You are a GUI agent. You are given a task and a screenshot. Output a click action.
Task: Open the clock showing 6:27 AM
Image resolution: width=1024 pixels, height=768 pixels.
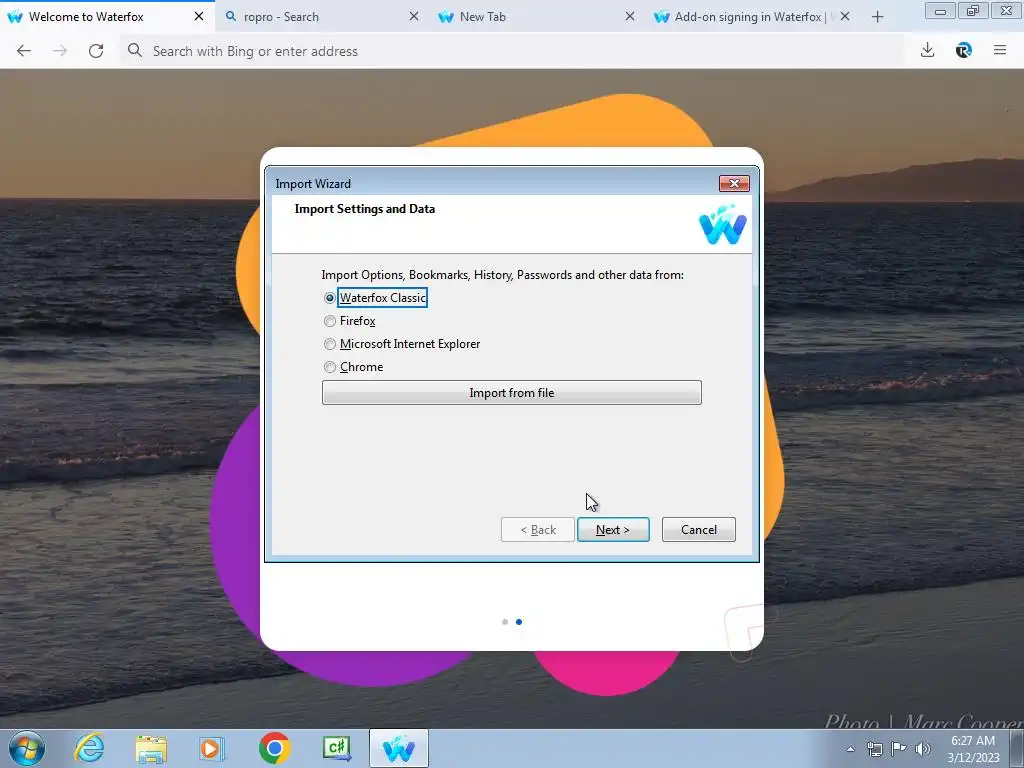pyautogui.click(x=973, y=749)
